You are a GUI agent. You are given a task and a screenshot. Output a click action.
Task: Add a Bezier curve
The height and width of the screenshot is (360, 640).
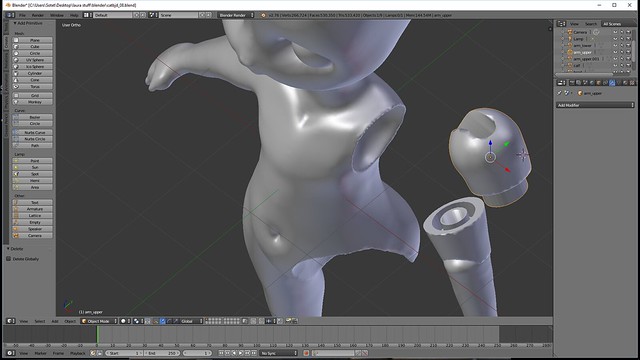tap(32, 117)
